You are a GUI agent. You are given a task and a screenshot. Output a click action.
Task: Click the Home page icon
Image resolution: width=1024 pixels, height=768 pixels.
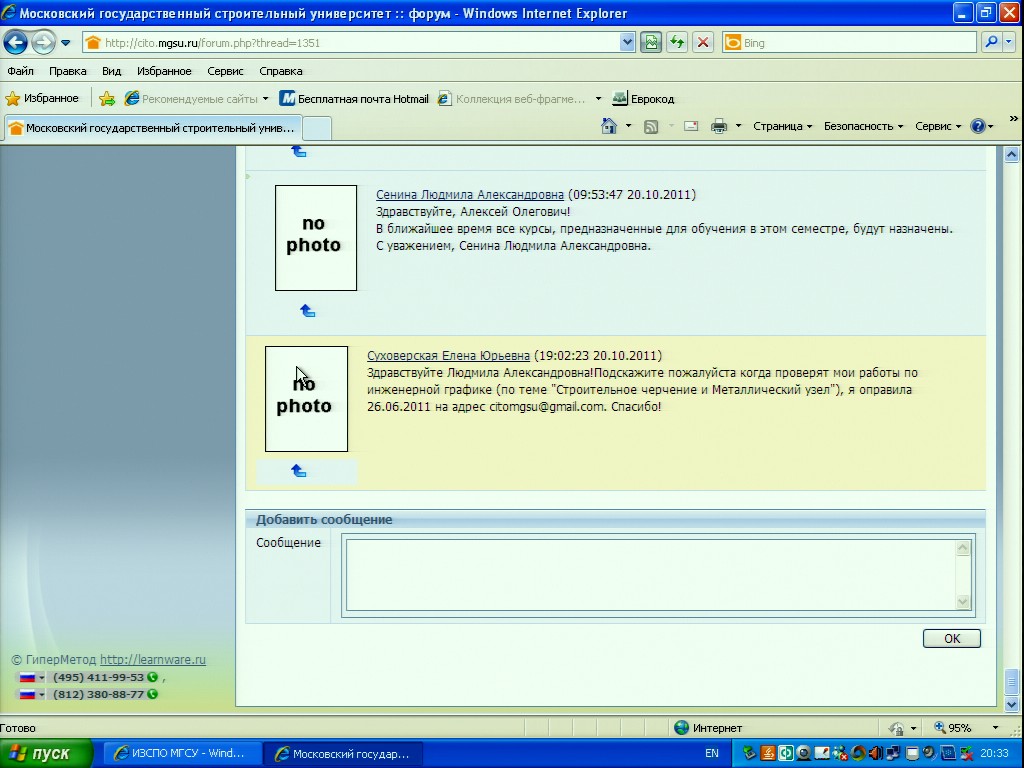click(x=609, y=126)
